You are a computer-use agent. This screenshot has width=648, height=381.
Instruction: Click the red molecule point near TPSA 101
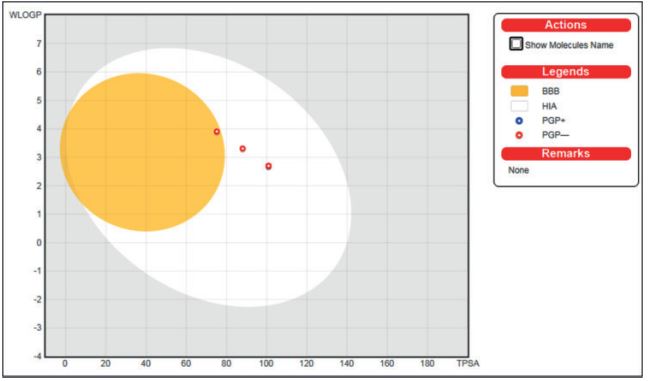click(x=269, y=166)
